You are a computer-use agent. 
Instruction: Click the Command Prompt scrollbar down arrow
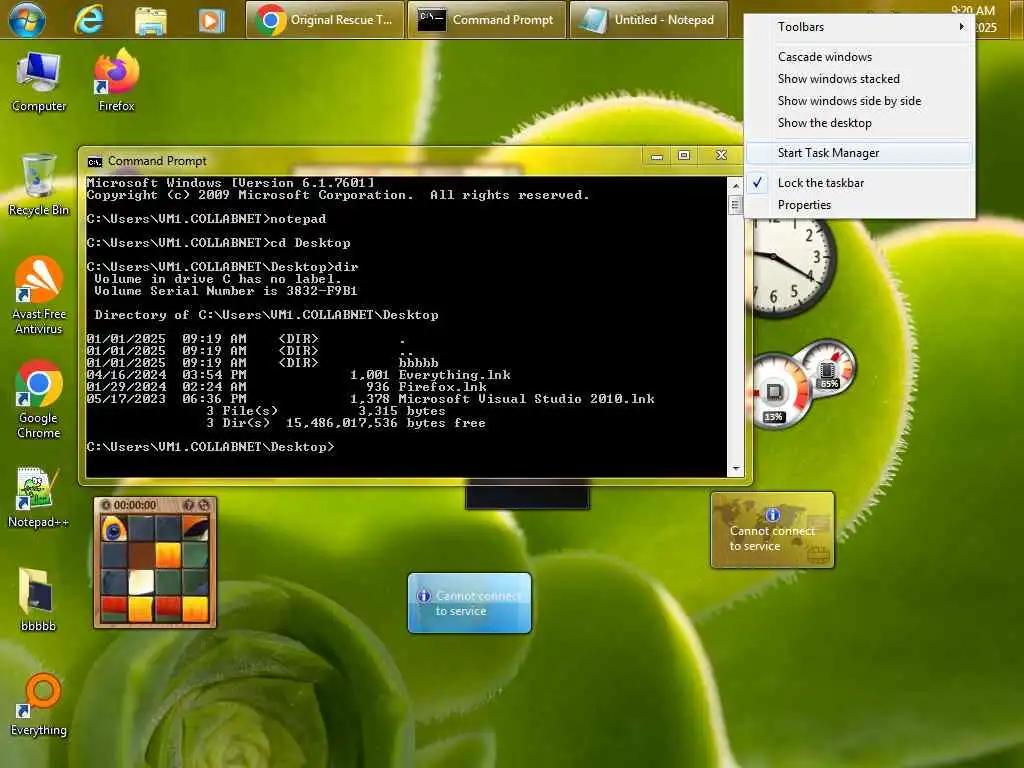[736, 469]
